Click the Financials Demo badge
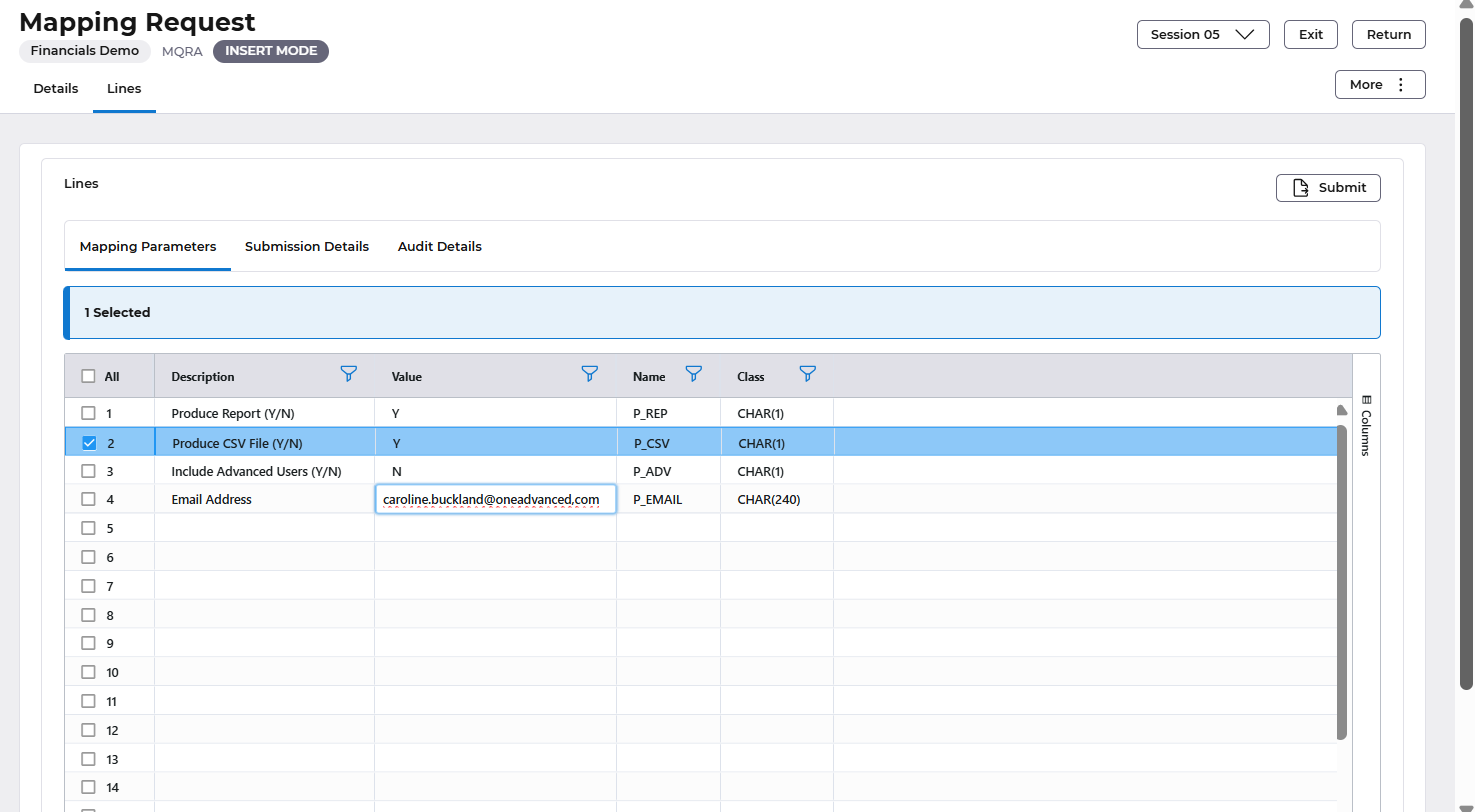This screenshot has width=1475, height=812. point(85,51)
